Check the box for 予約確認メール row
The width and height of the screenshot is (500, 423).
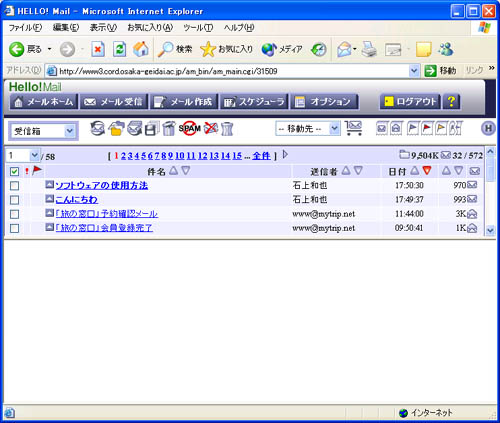pos(14,214)
